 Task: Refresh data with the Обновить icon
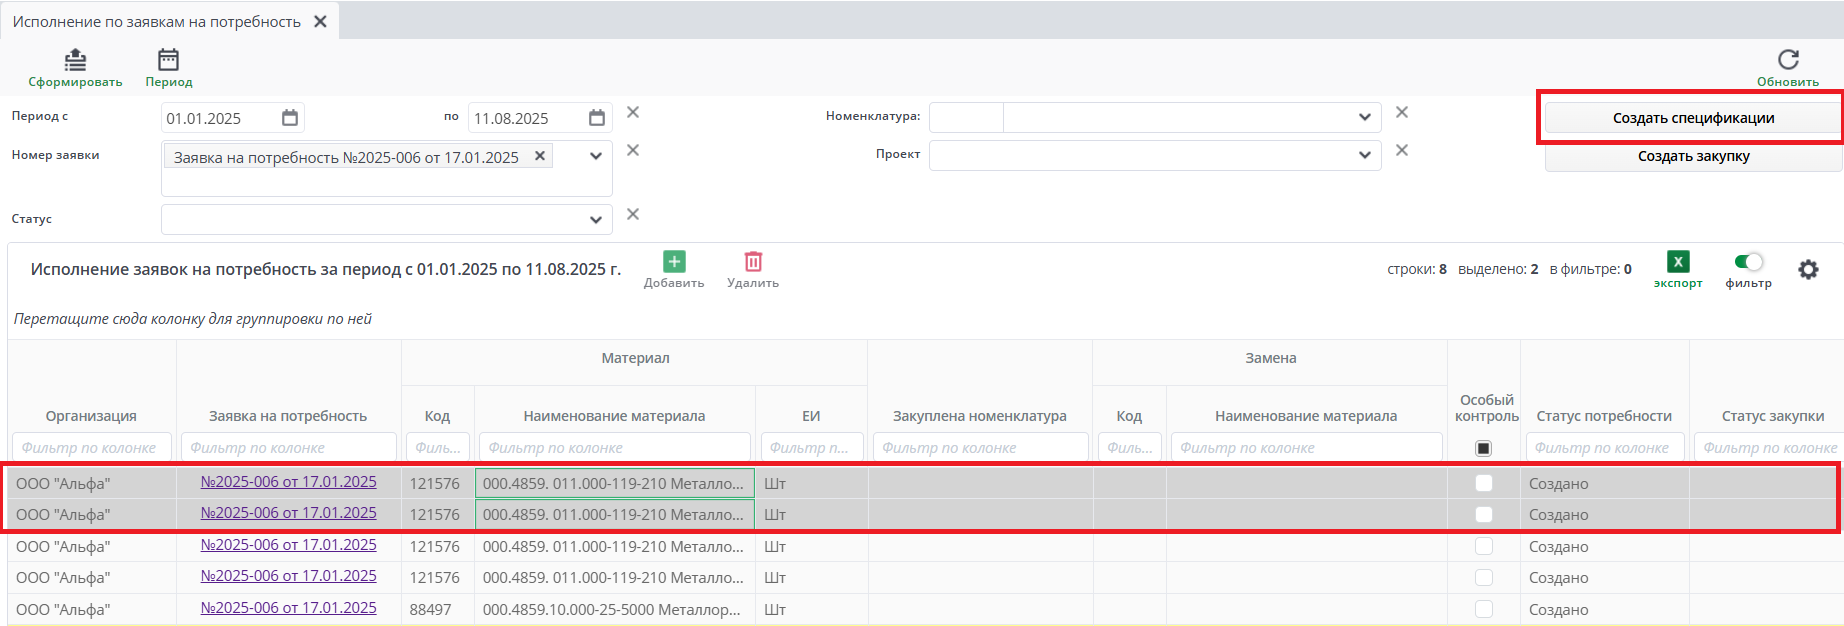pyautogui.click(x=1788, y=60)
